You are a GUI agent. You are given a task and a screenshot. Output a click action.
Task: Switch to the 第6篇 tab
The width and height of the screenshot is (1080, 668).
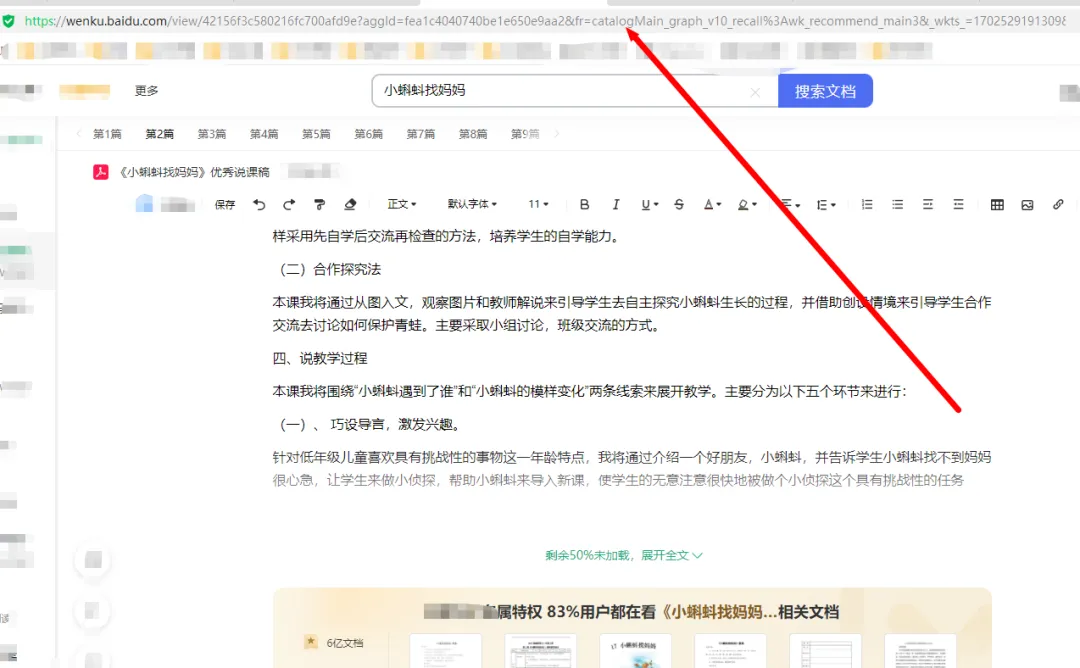pyautogui.click(x=368, y=134)
